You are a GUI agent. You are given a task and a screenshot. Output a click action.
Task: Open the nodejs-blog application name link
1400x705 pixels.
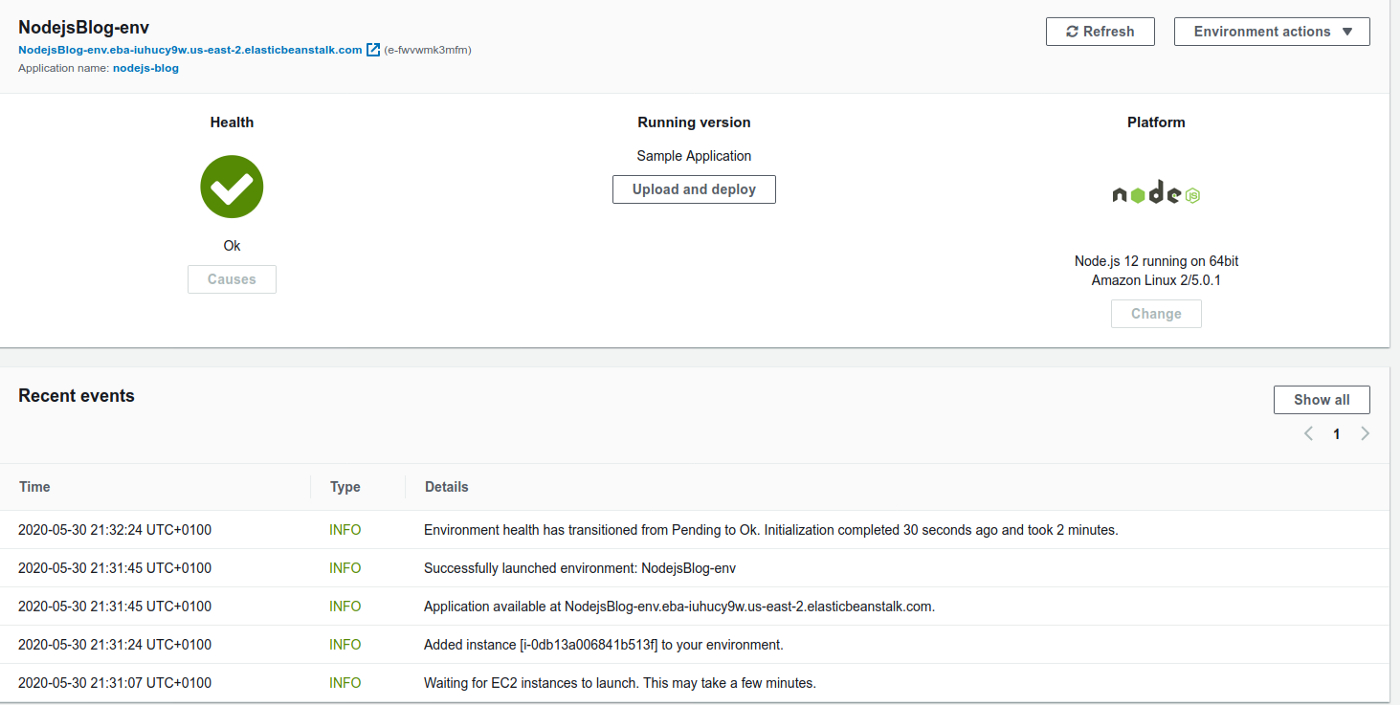tap(146, 68)
